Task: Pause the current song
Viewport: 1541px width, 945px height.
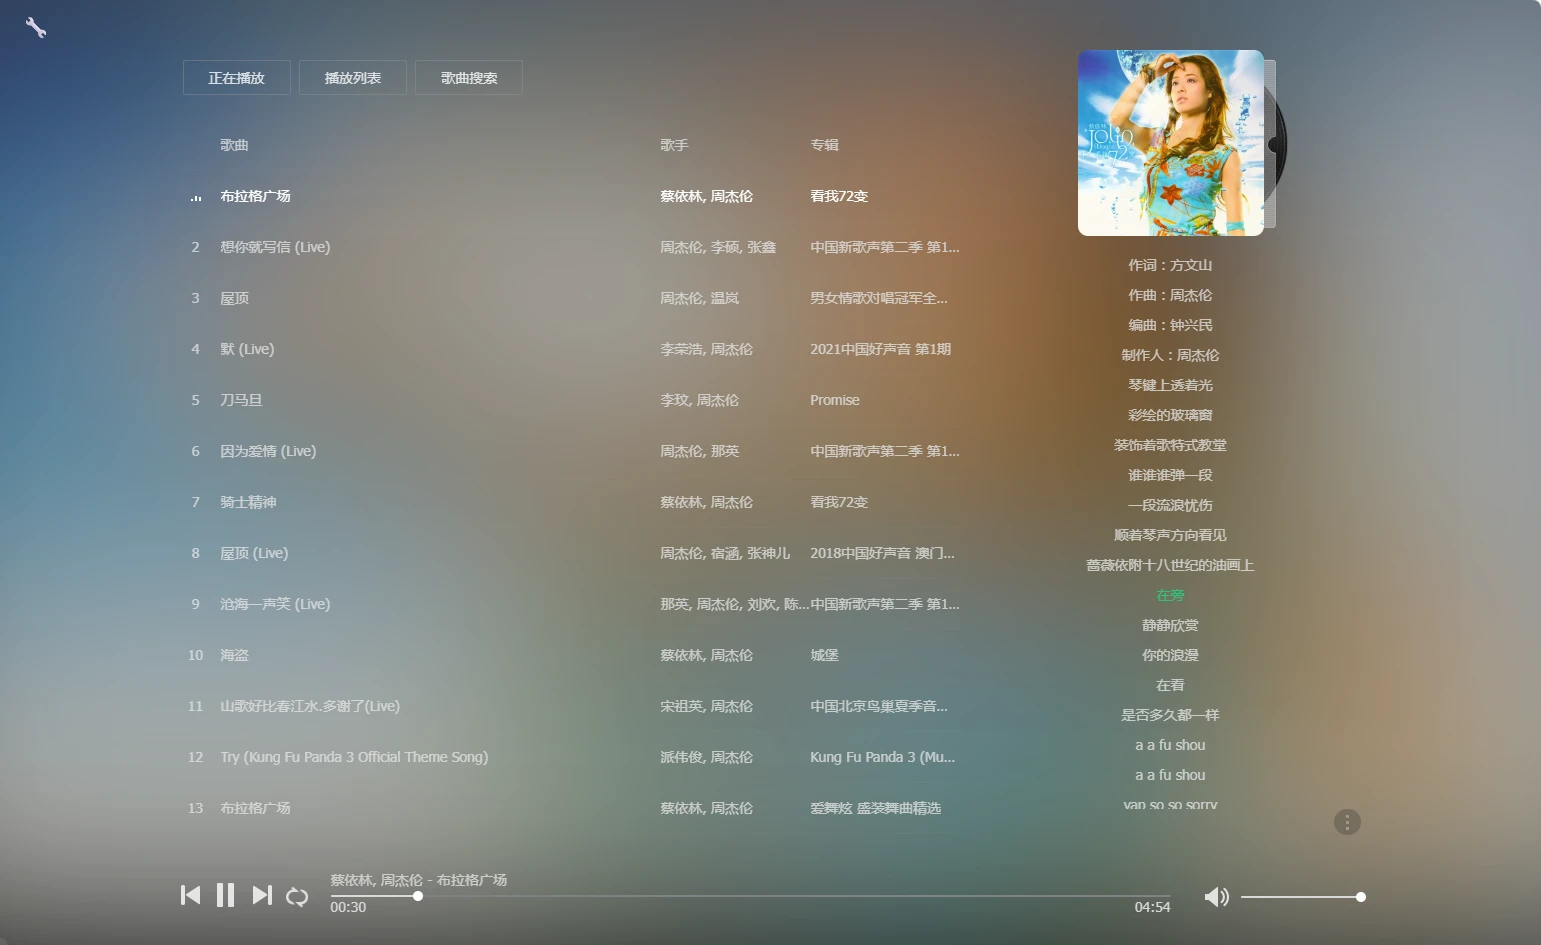Action: click(x=226, y=895)
